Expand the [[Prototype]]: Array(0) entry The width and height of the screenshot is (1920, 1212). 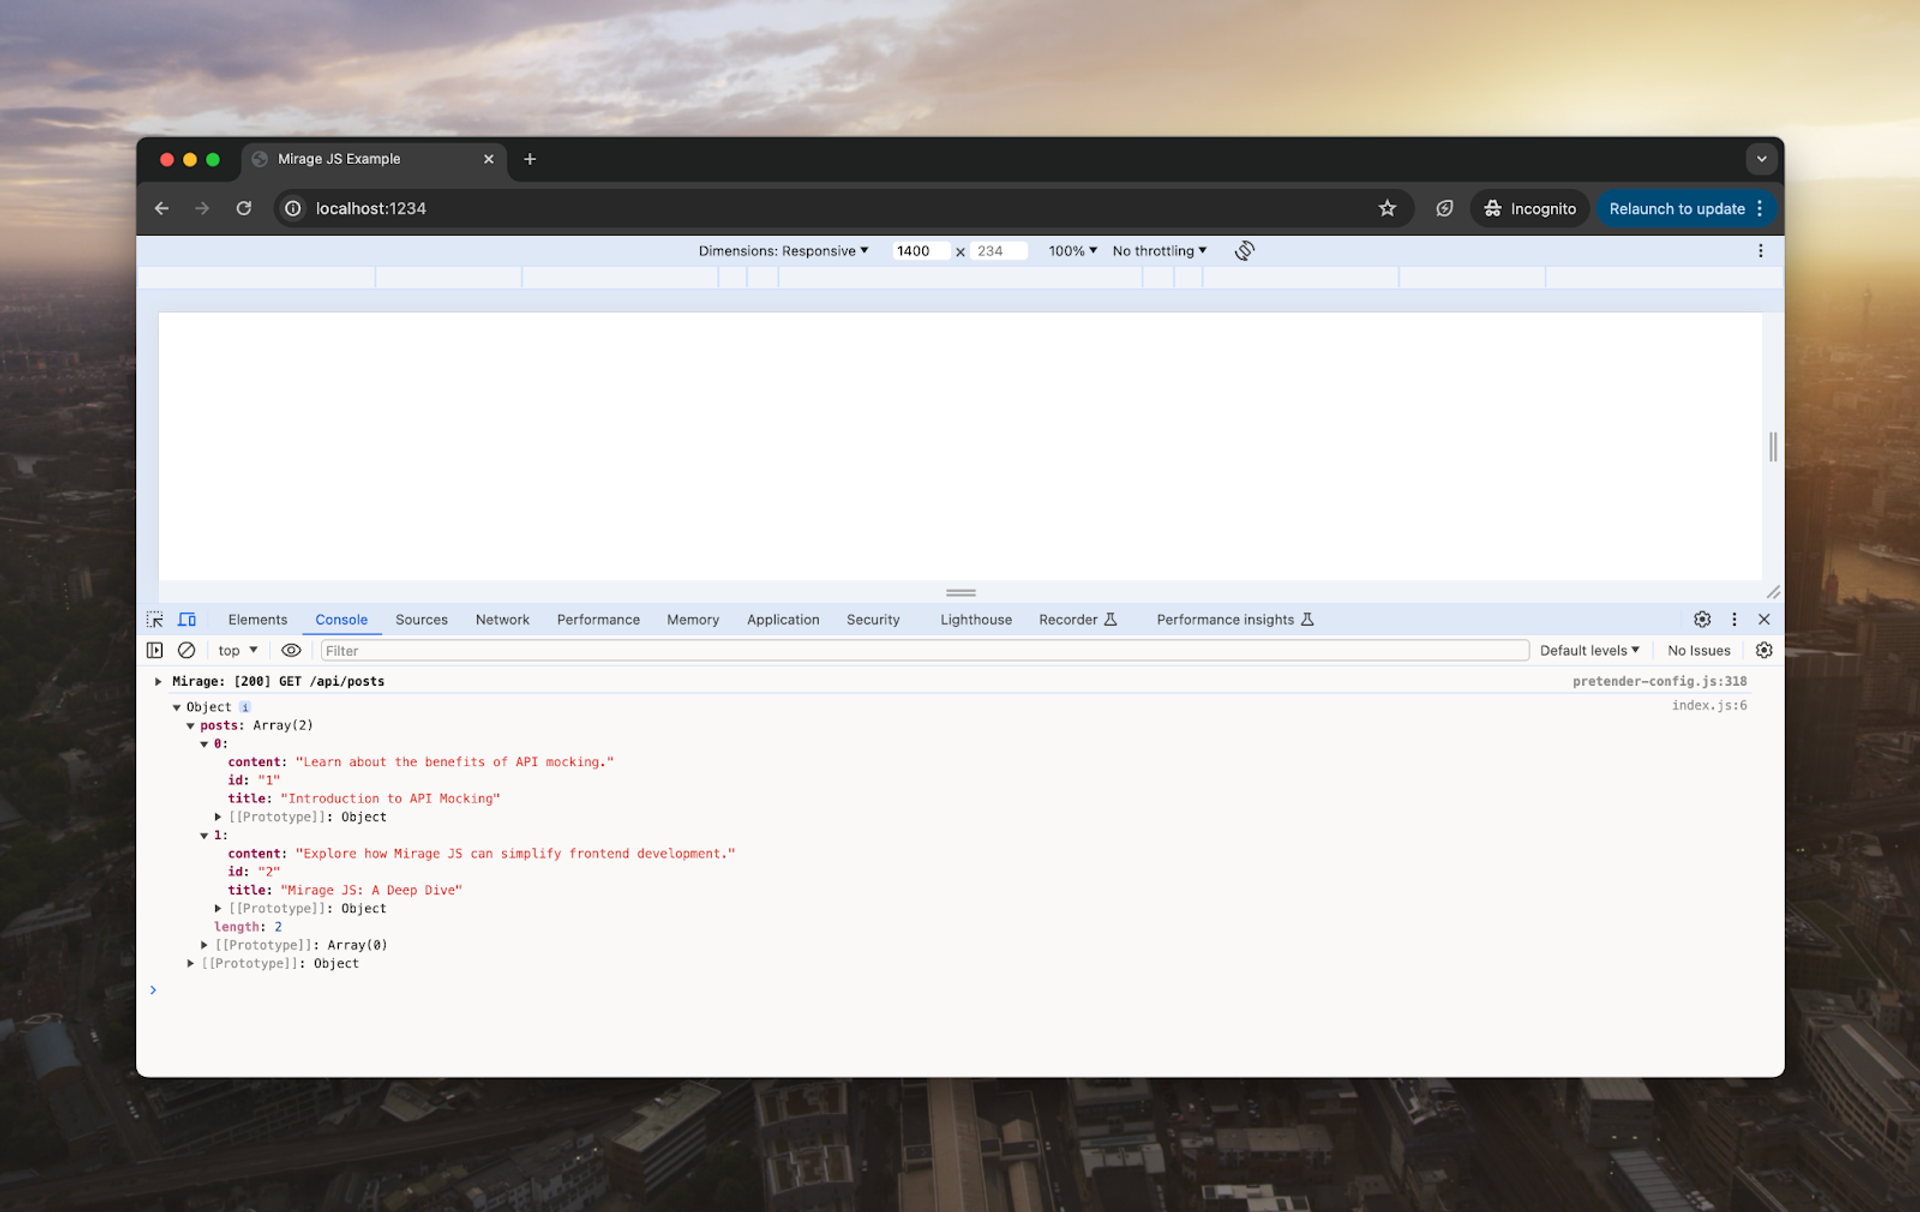click(x=204, y=945)
